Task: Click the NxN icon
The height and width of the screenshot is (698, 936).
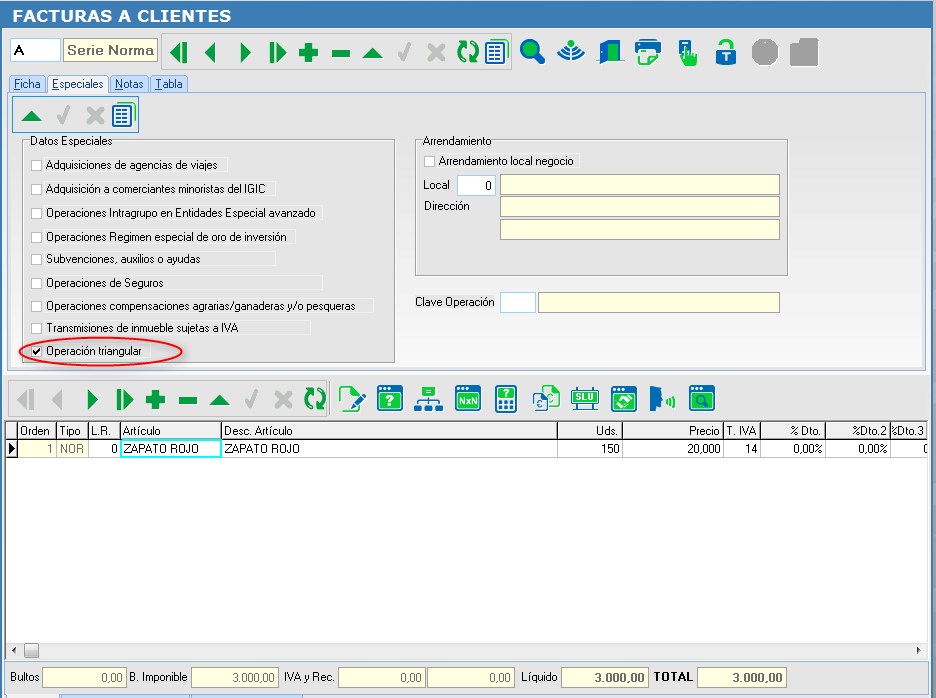Action: (x=467, y=398)
